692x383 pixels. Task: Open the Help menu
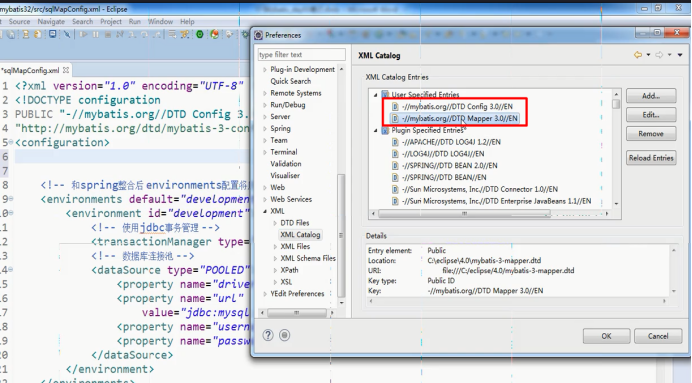[187, 21]
